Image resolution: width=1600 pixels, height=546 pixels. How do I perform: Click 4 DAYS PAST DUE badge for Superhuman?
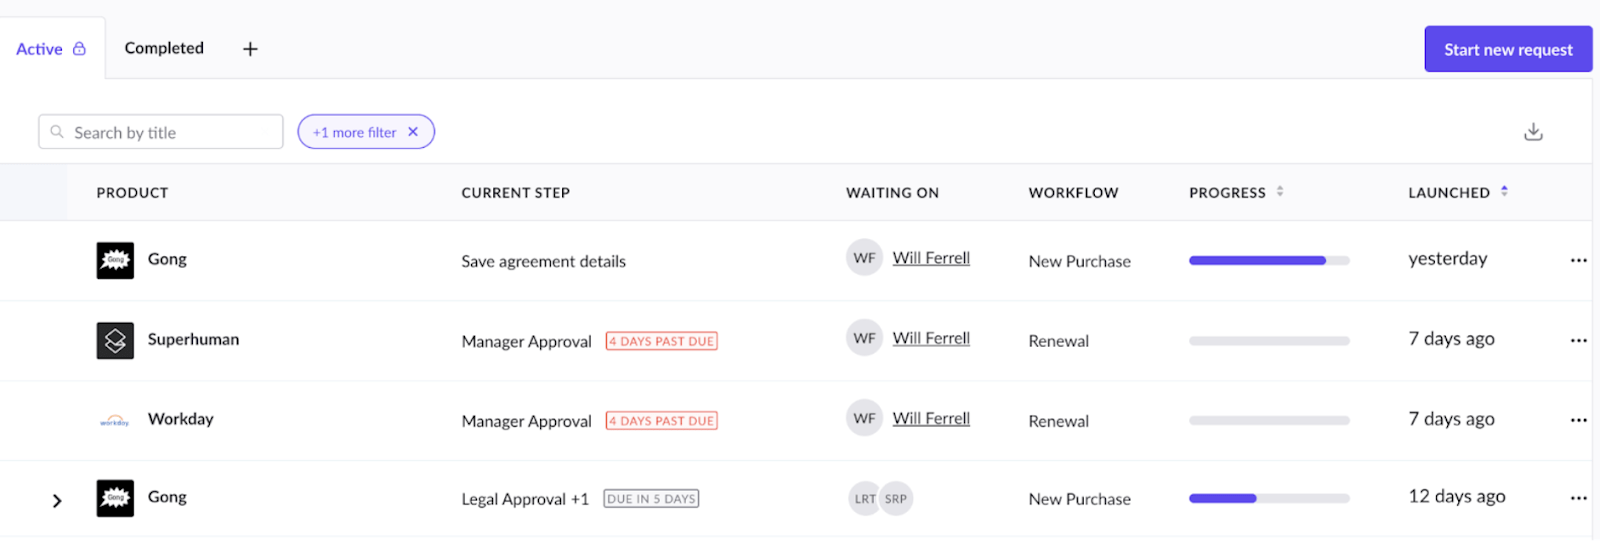click(x=661, y=341)
